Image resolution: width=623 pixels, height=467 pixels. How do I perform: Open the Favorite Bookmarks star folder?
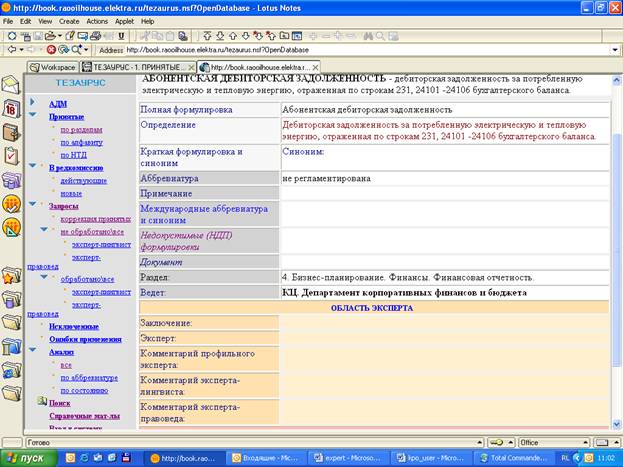(11, 275)
